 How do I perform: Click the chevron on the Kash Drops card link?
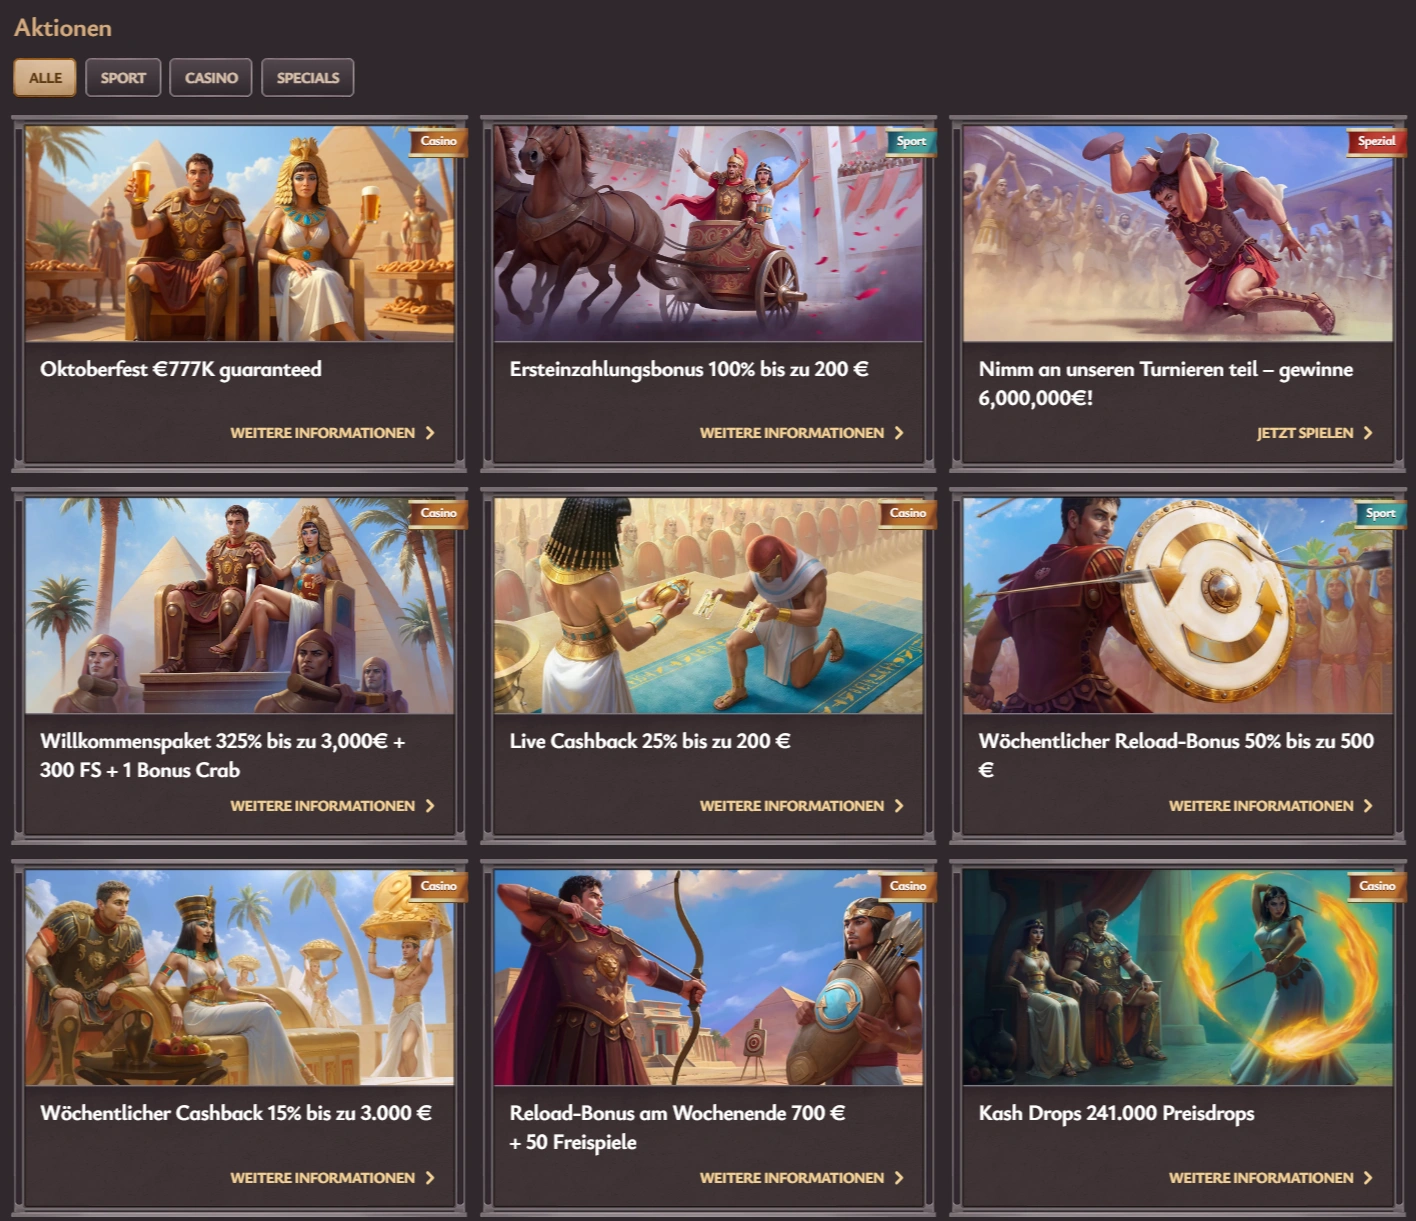pos(1368,1178)
